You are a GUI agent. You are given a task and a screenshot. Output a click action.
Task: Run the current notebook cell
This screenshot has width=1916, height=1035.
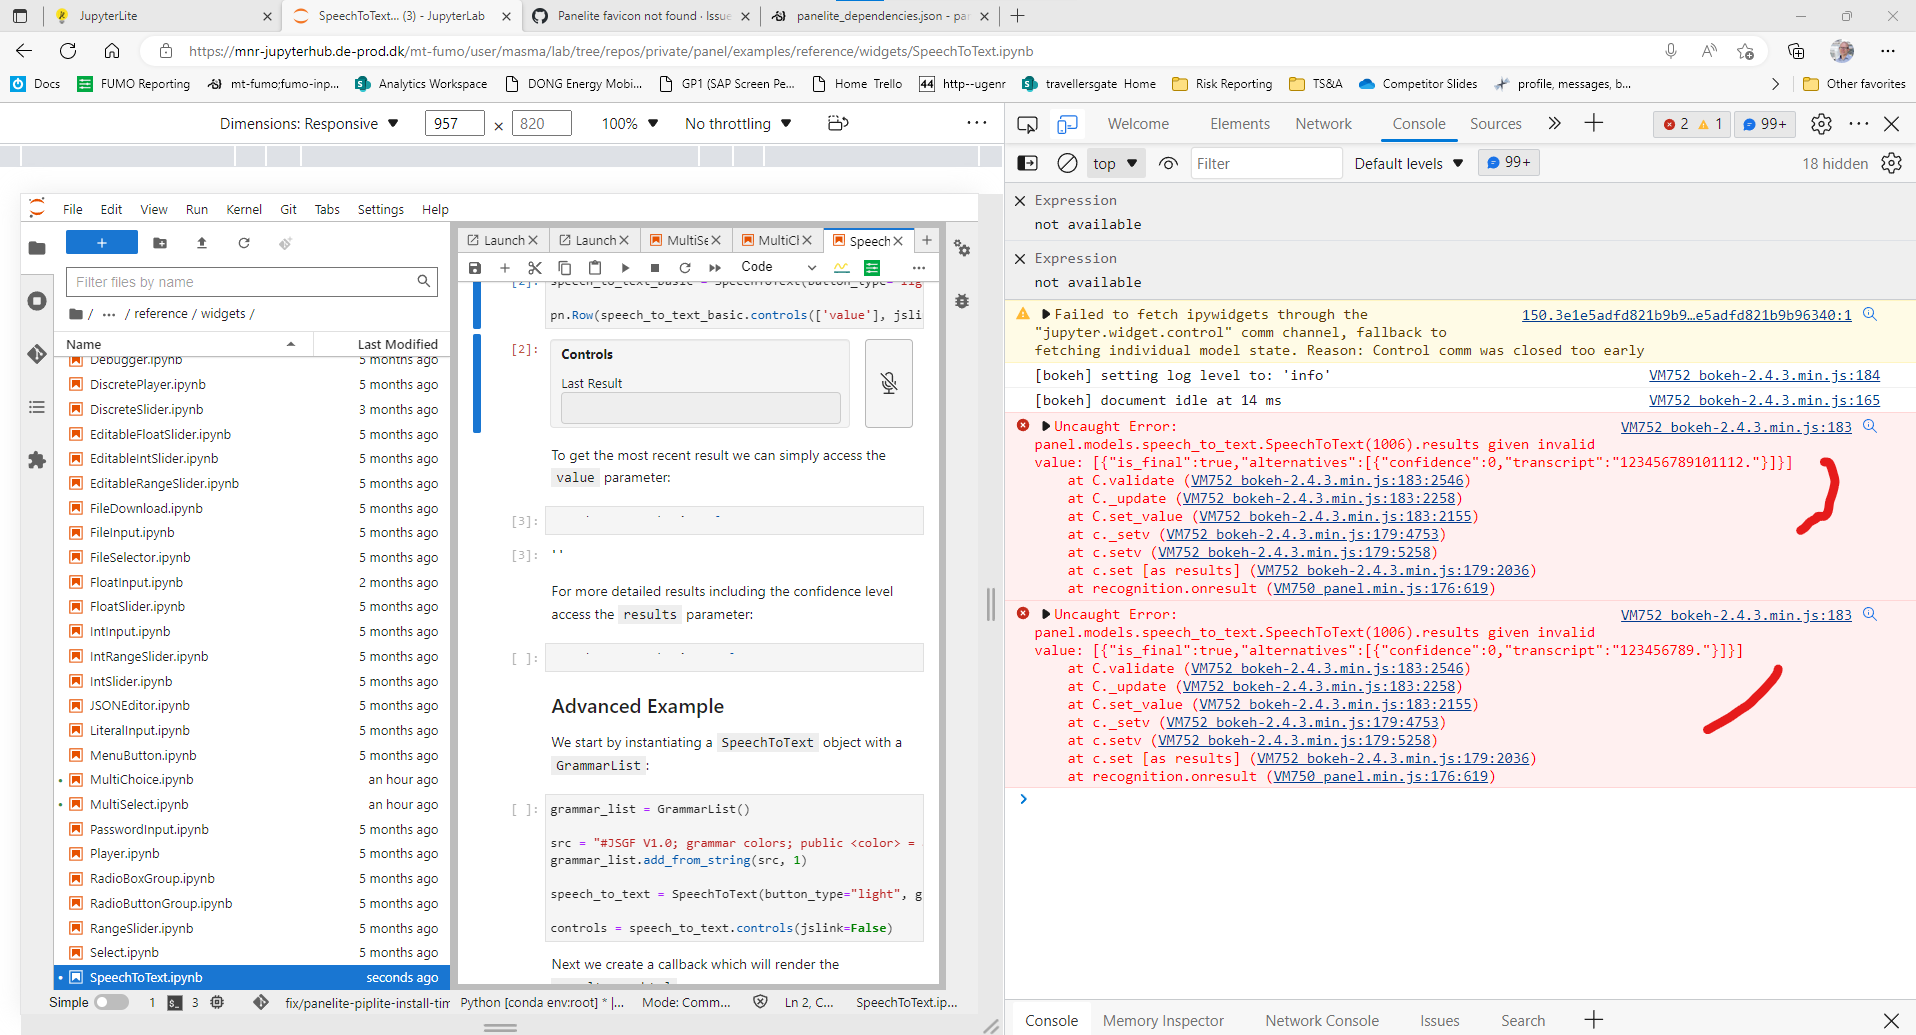[625, 267]
